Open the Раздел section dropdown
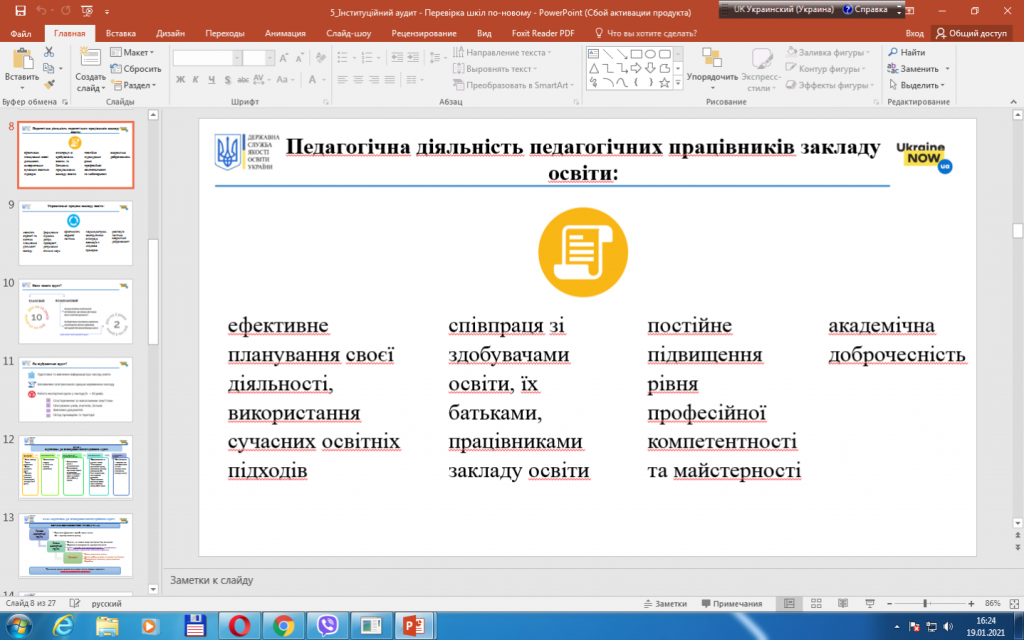The width and height of the screenshot is (1024, 640). tap(134, 85)
